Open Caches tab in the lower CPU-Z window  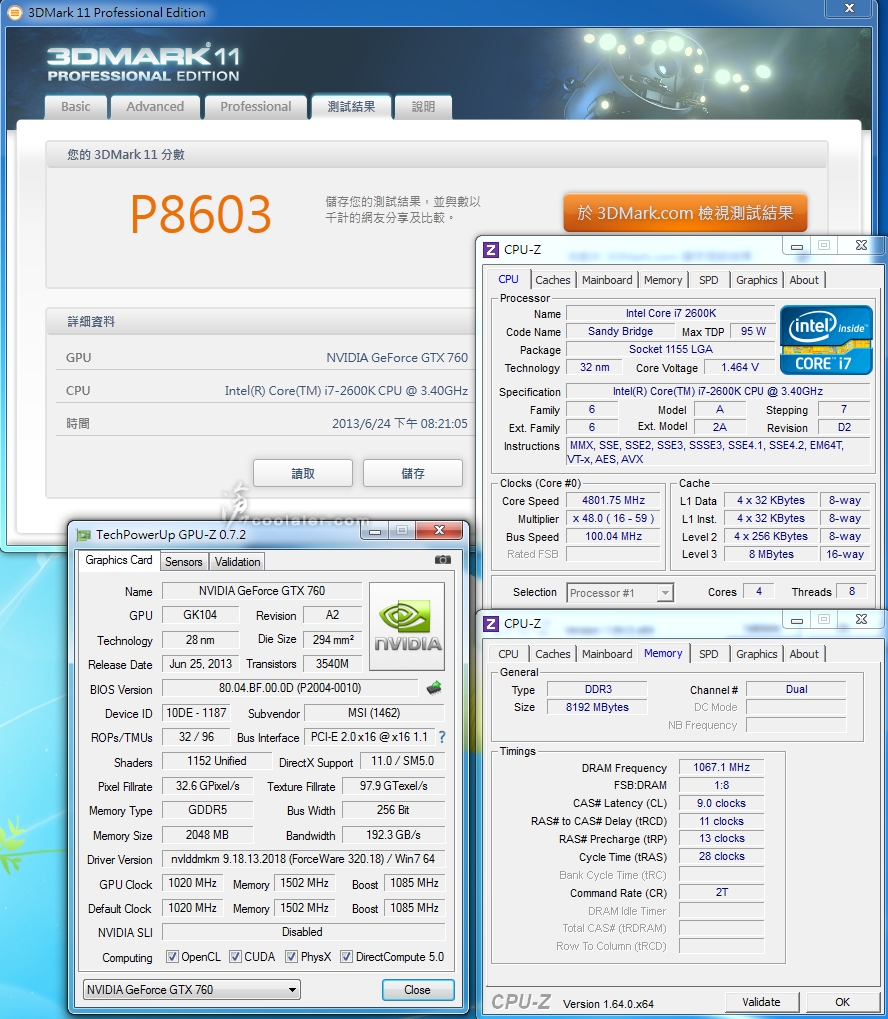coord(553,654)
